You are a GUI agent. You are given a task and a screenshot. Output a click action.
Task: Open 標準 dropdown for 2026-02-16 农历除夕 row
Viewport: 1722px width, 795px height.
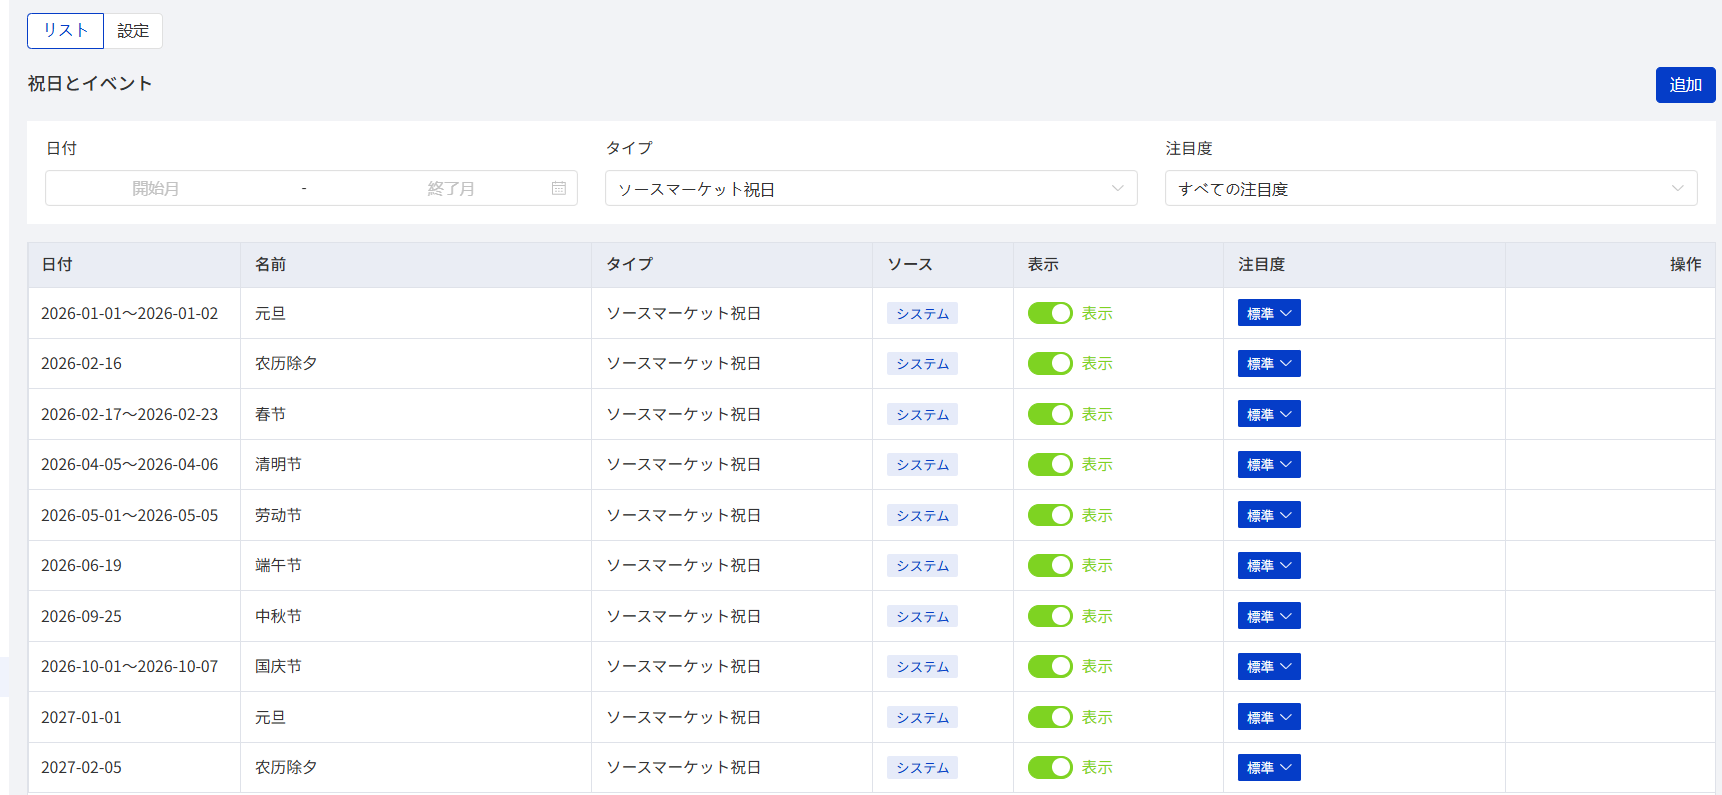point(1269,363)
